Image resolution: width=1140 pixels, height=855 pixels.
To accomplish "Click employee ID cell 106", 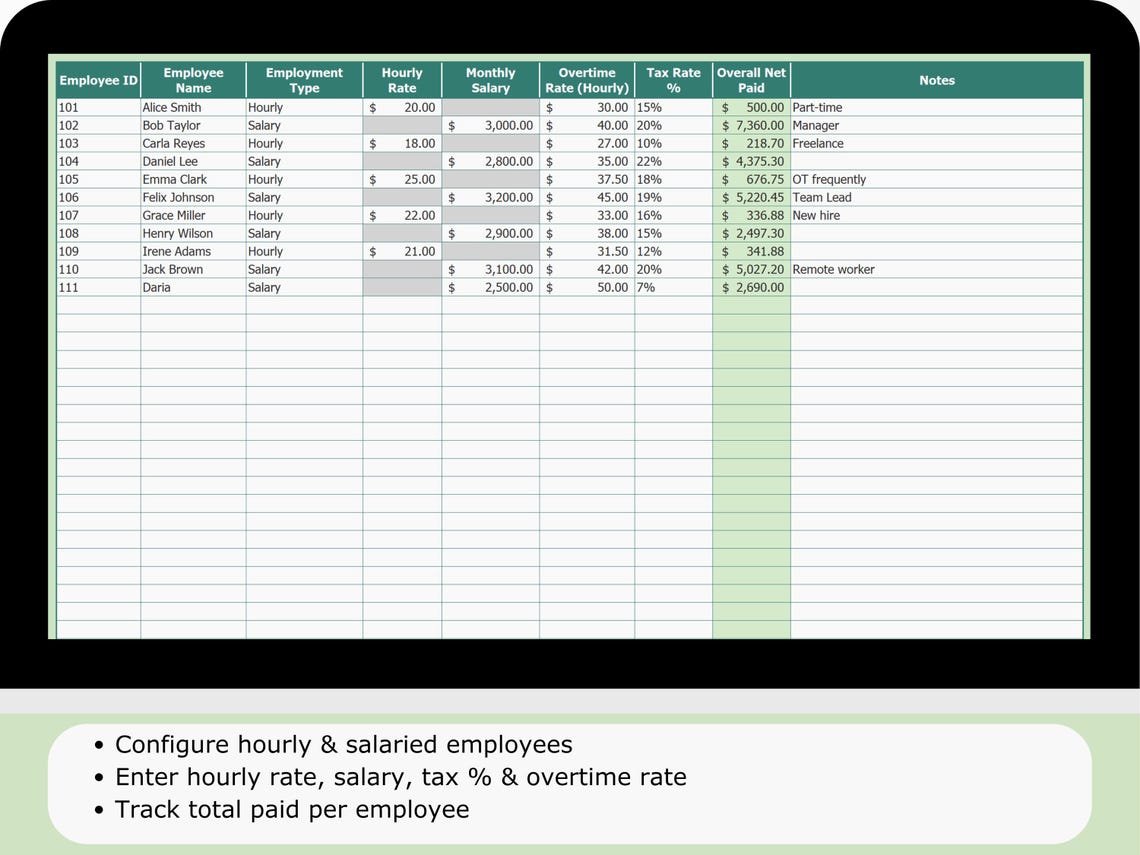I will tap(98, 197).
